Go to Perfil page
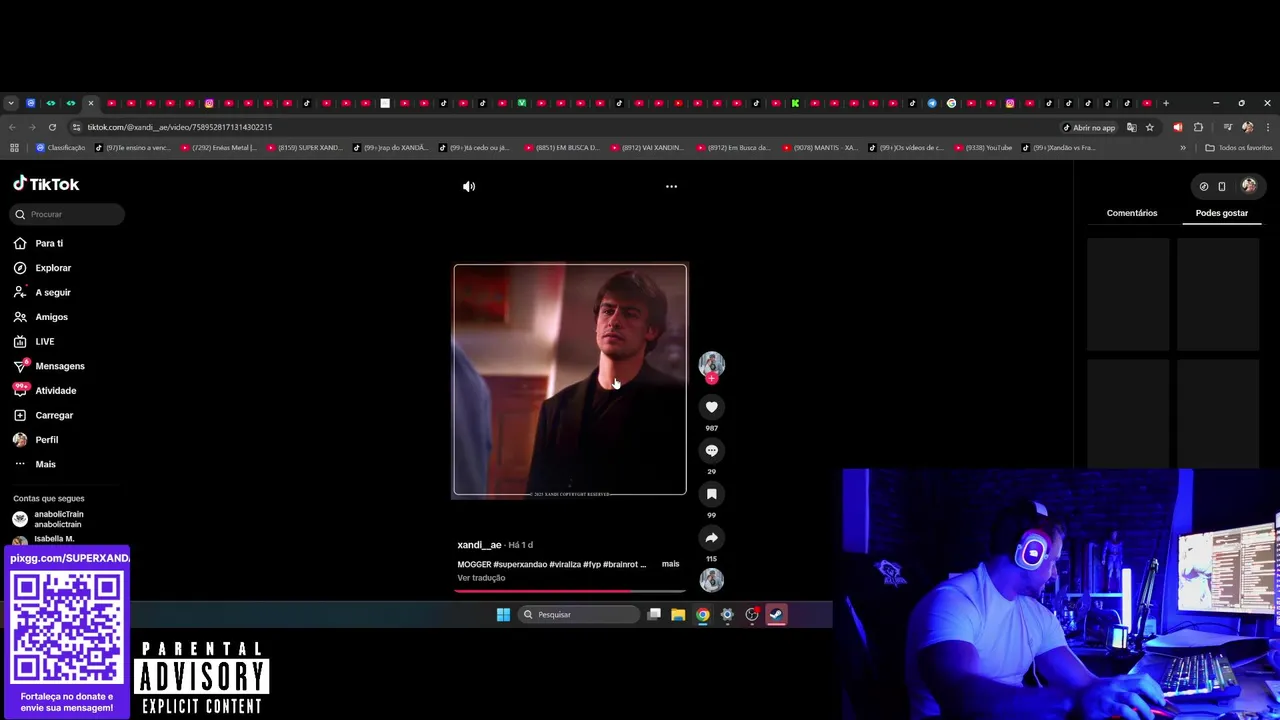Image resolution: width=1280 pixels, height=720 pixels. pyautogui.click(x=46, y=439)
